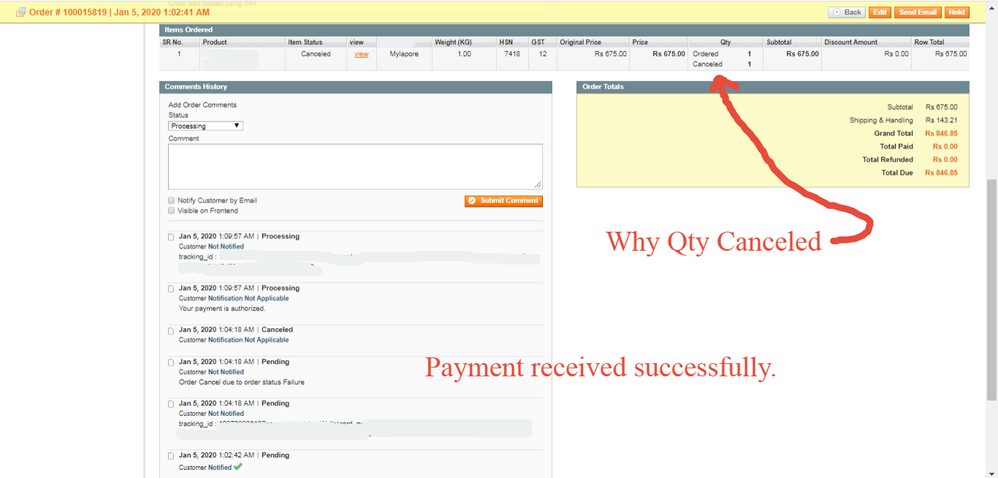
Task: Click inside the Comment text area
Action: click(355, 166)
